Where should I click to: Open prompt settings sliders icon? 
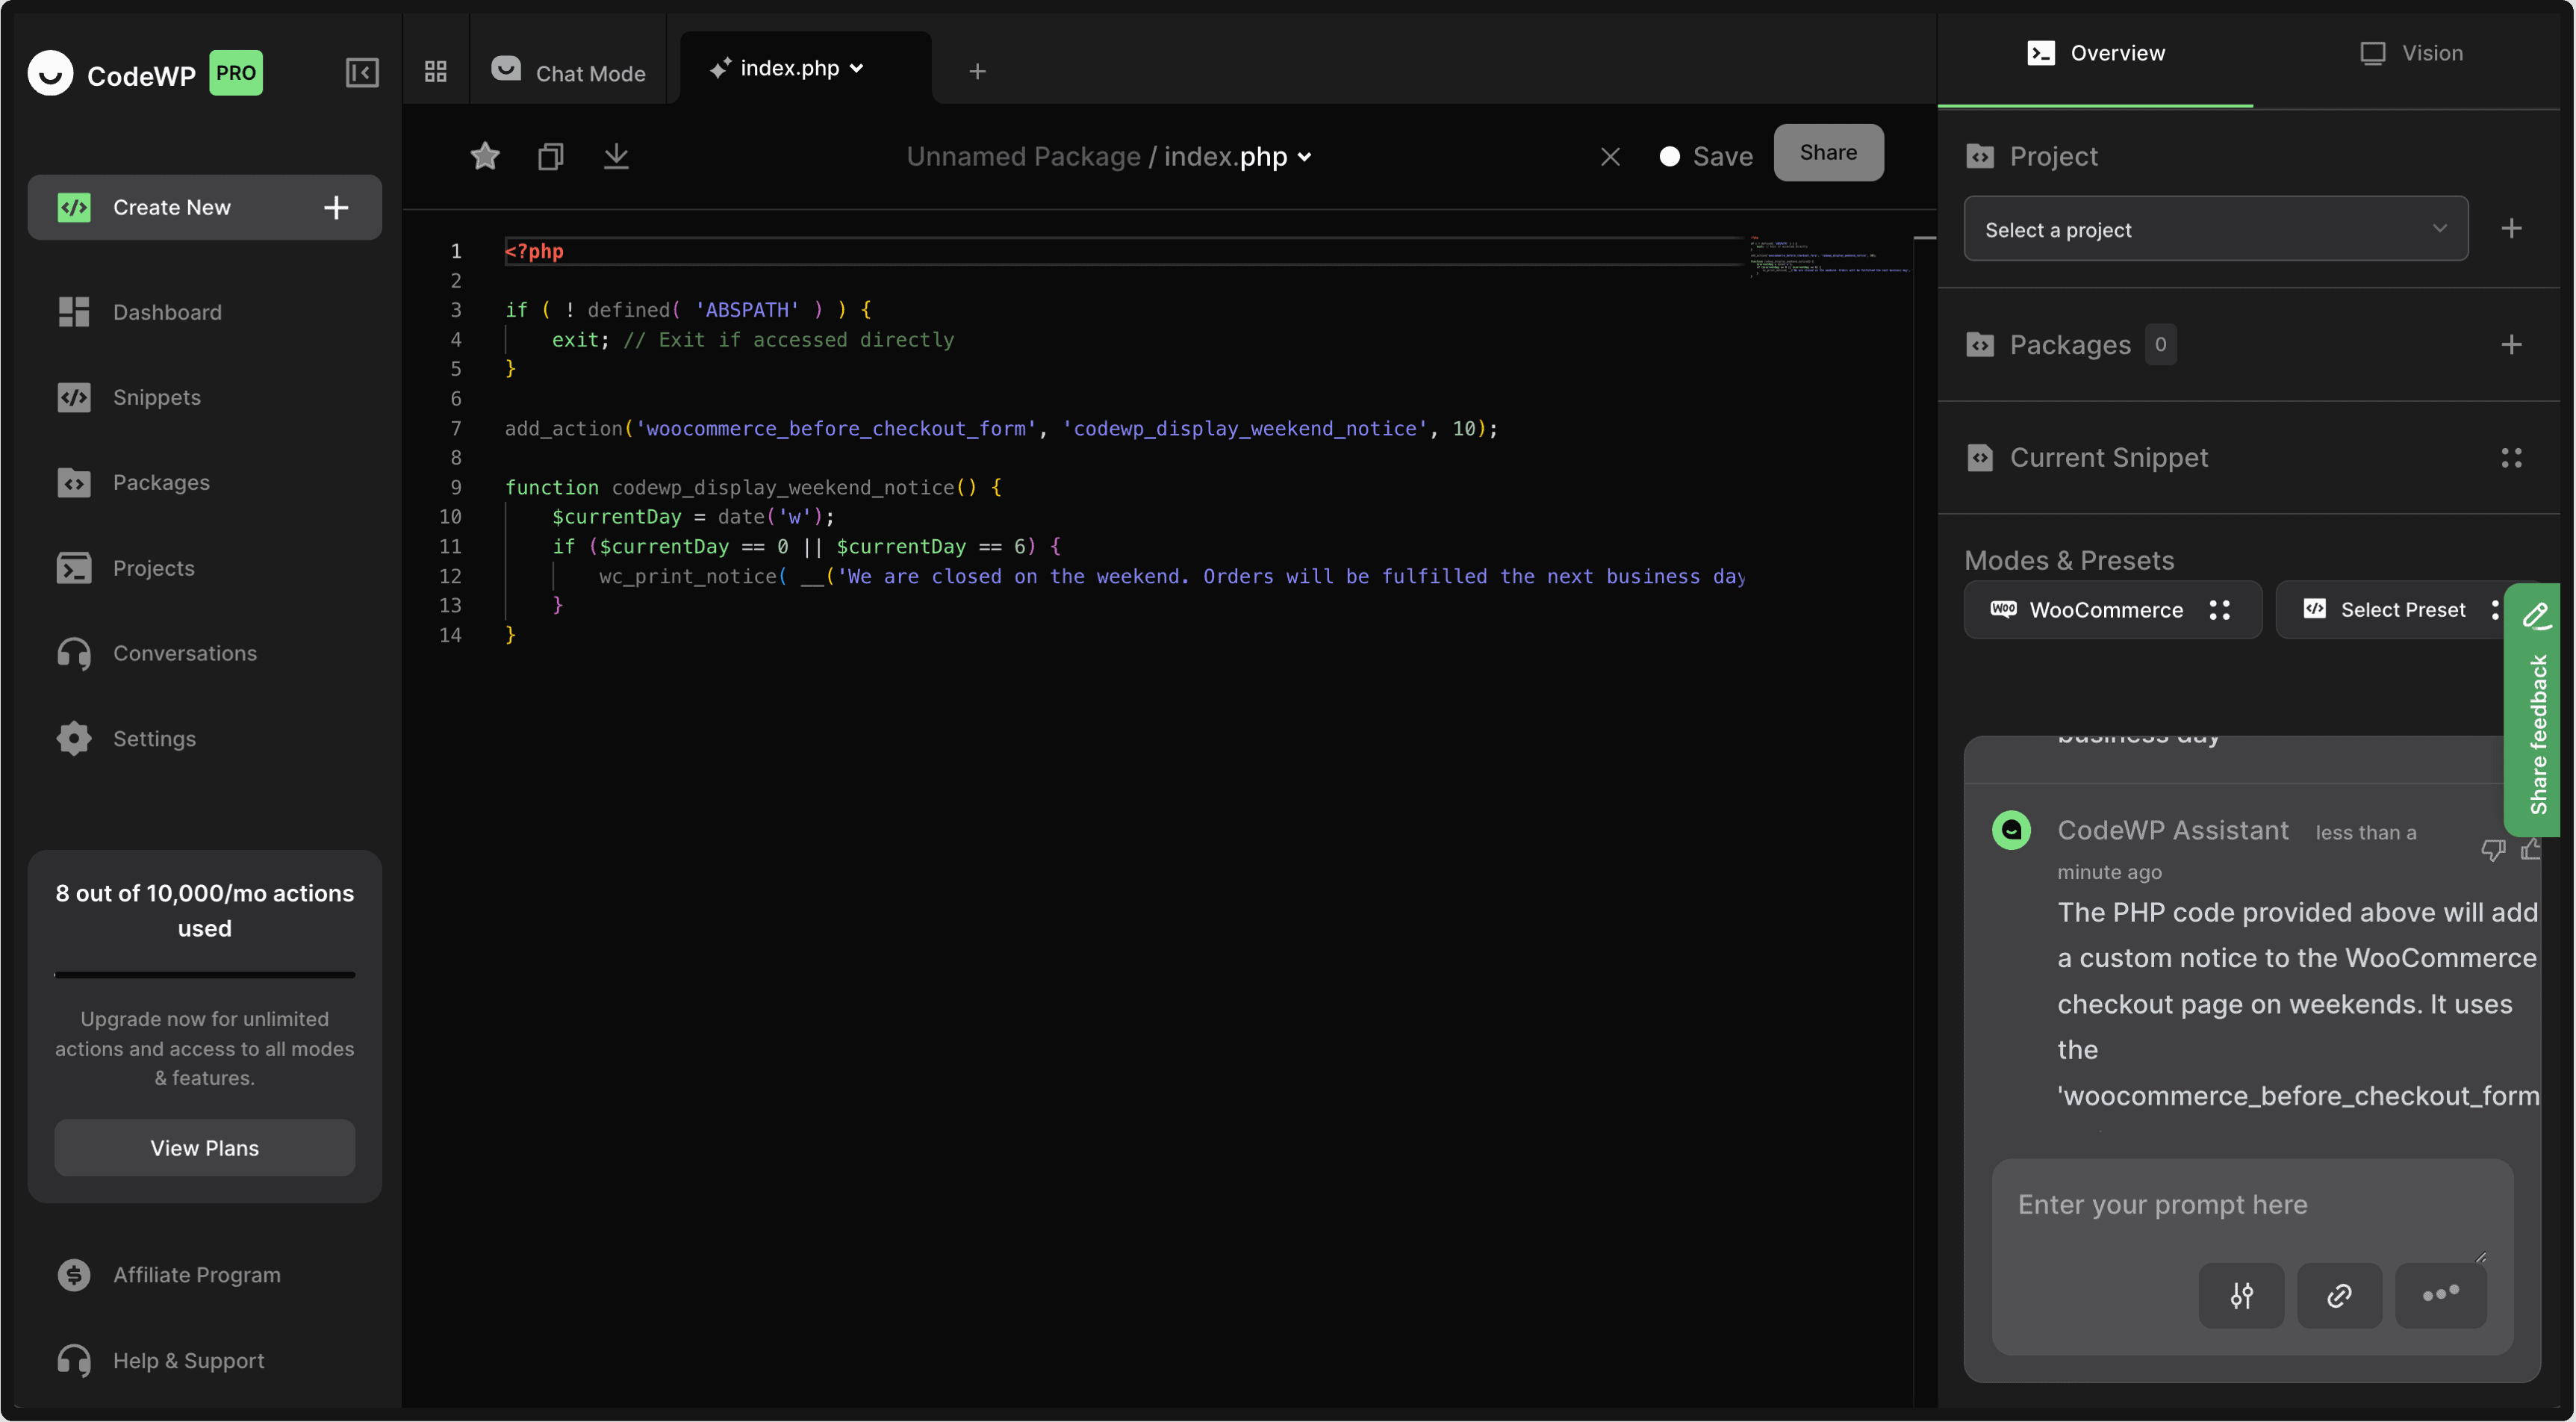coord(2241,1296)
